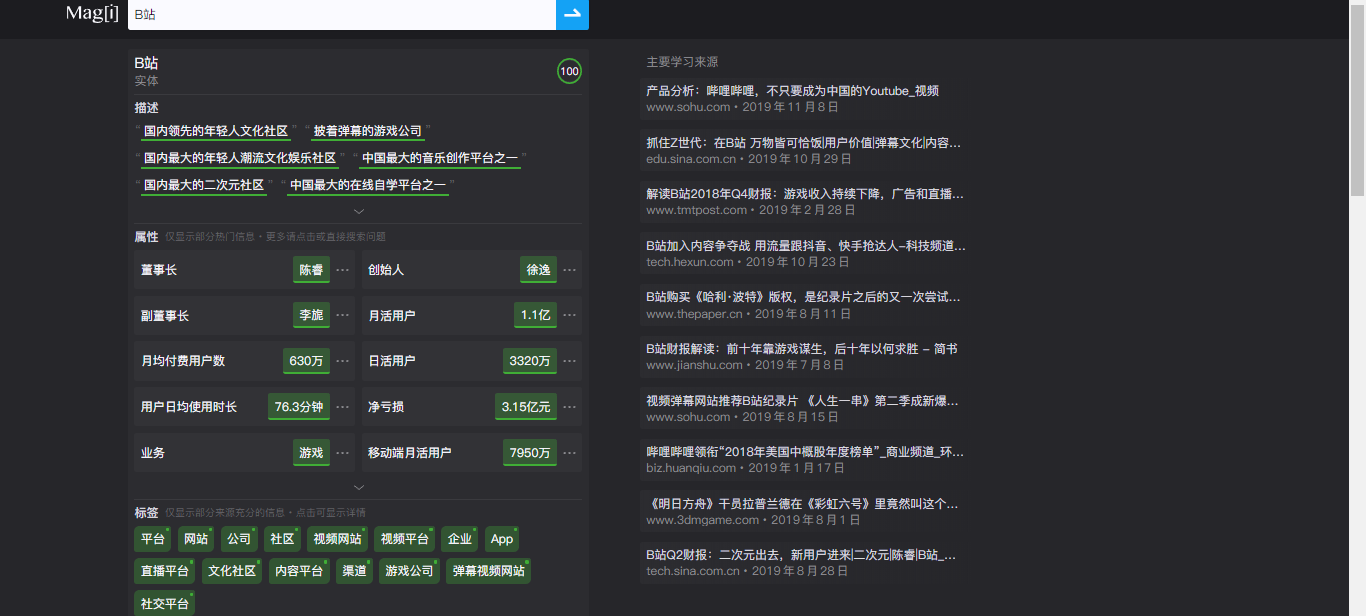Click the search field containing B站
The height and width of the screenshot is (616, 1366).
click(342, 15)
